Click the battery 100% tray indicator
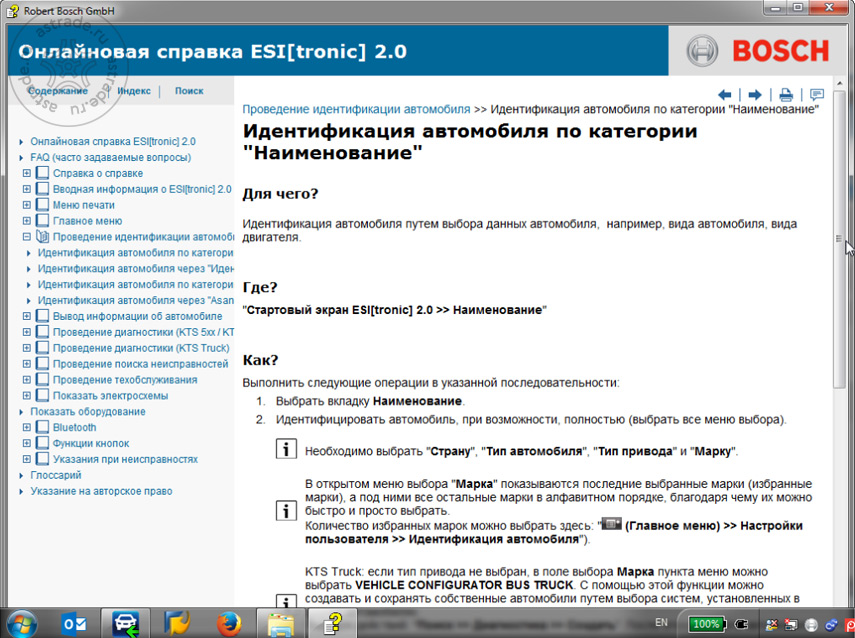855x638 pixels. pyautogui.click(x=706, y=624)
